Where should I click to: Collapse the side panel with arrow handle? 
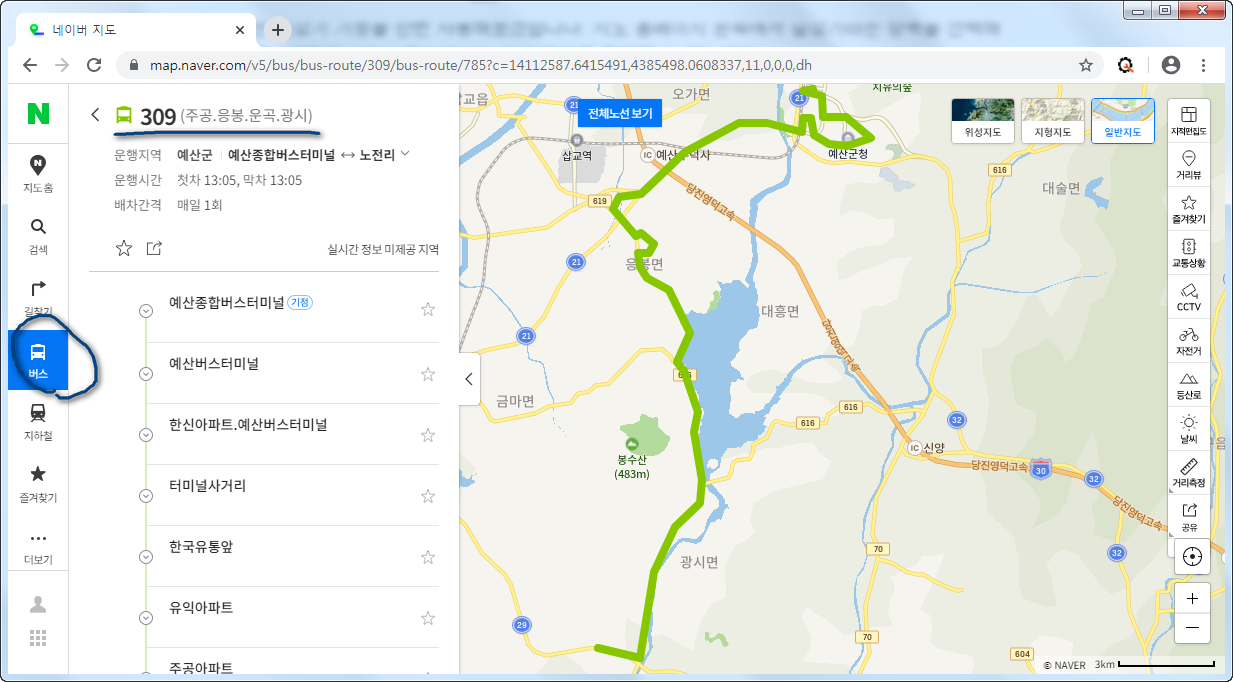469,379
